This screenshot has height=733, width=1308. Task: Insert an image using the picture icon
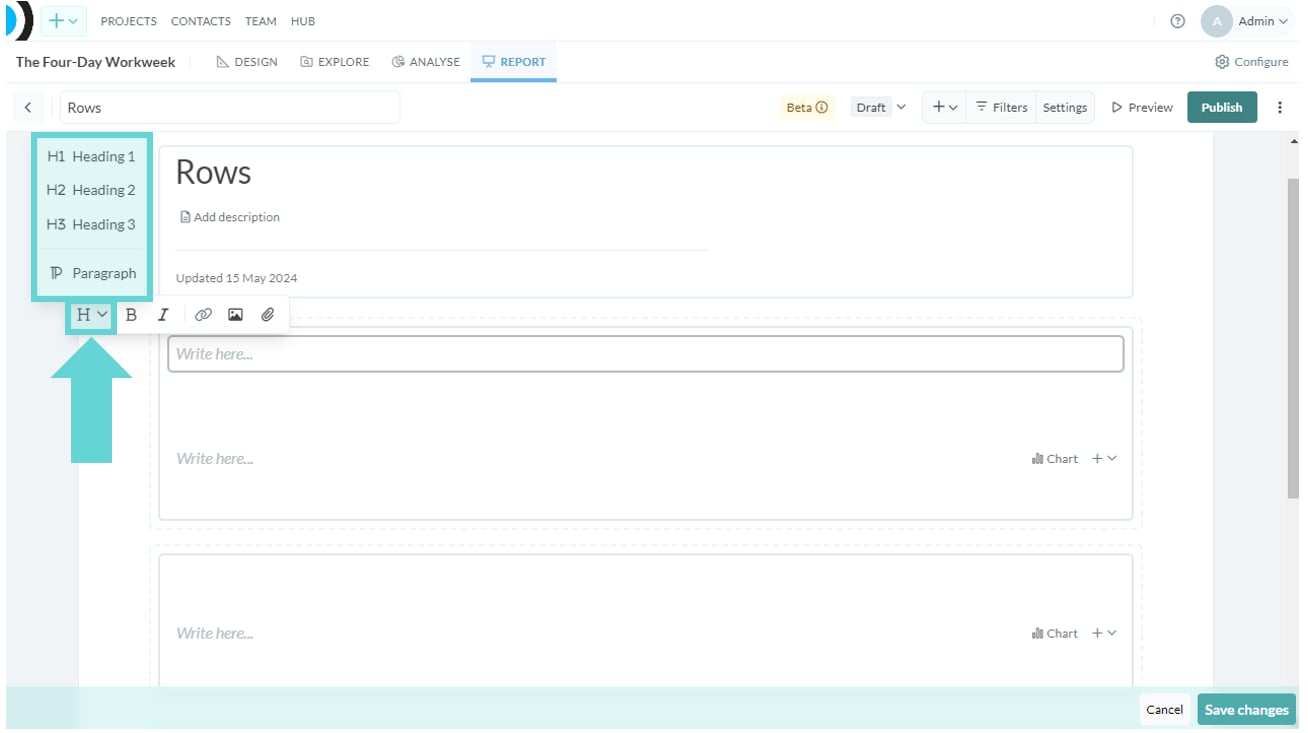[235, 314]
